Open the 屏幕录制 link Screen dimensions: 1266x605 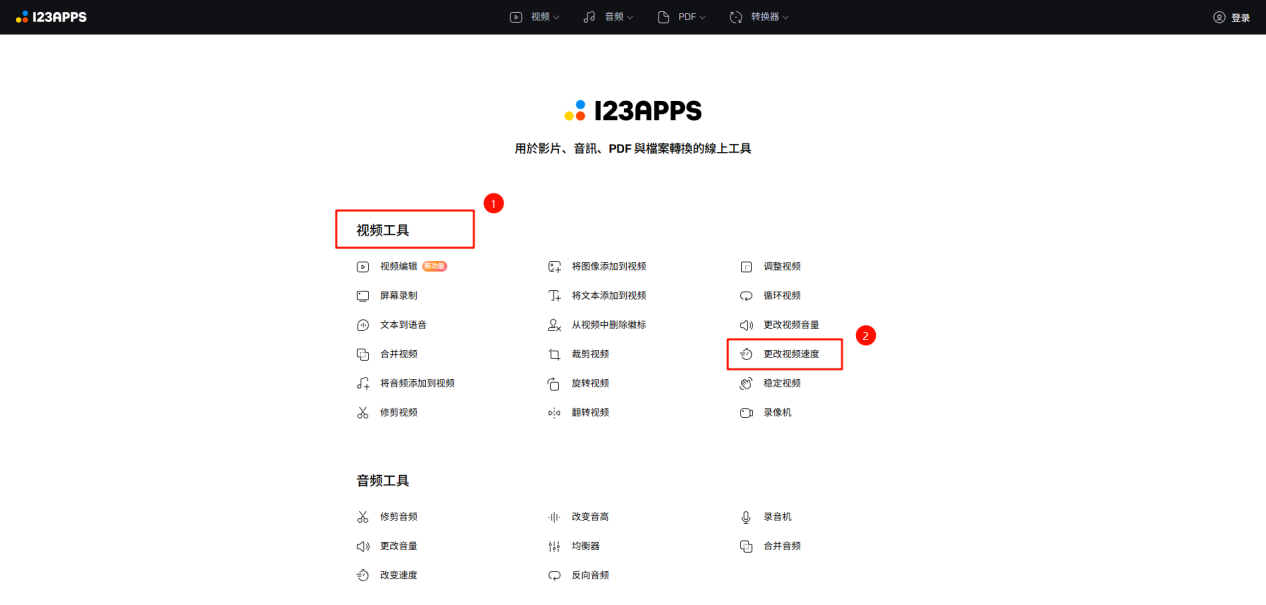click(399, 296)
